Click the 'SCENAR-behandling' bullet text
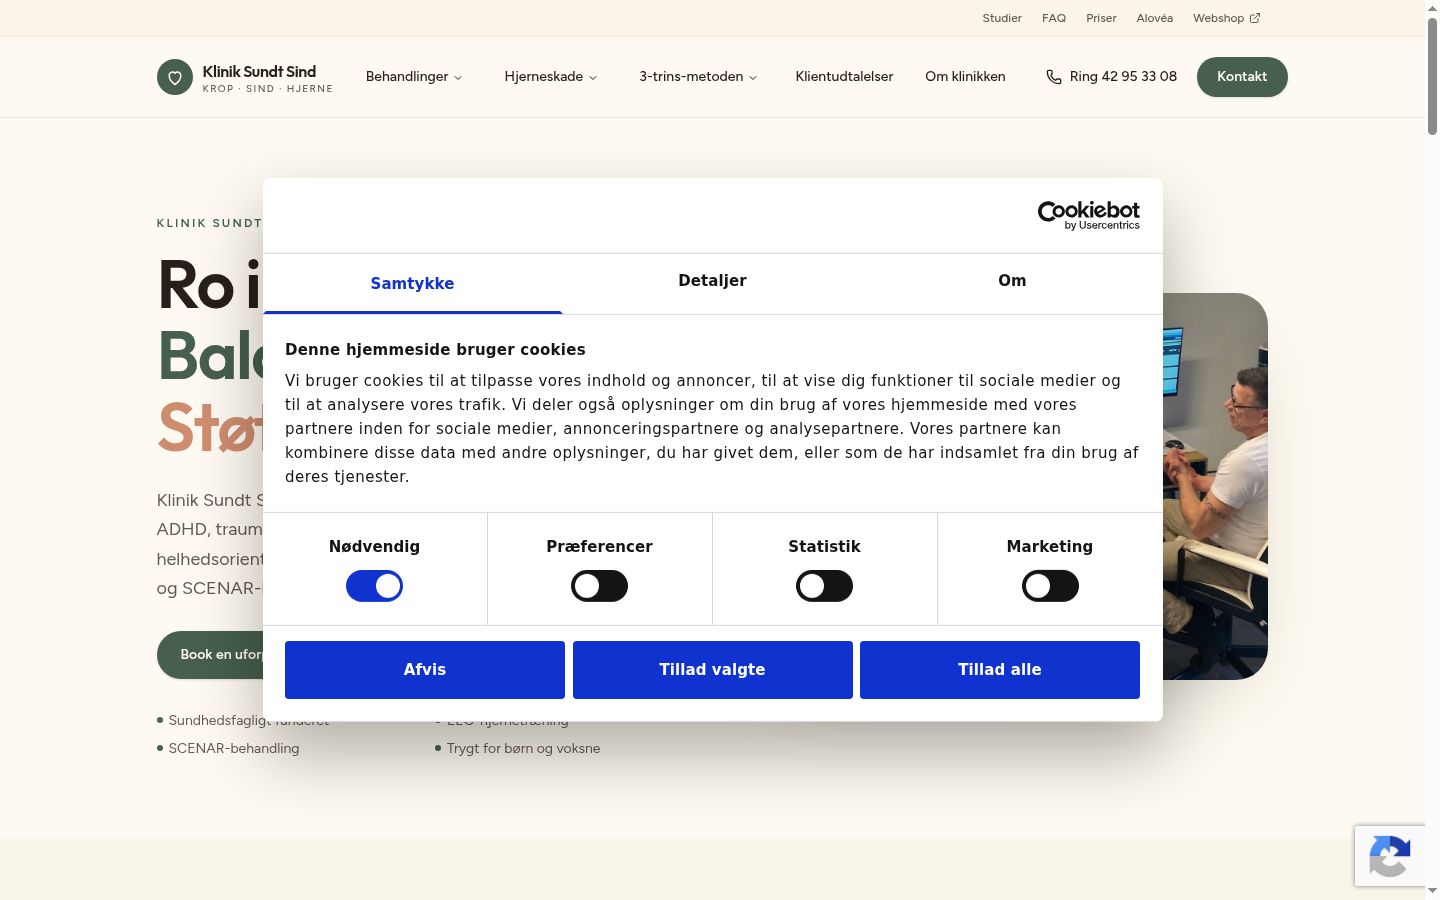 [234, 748]
